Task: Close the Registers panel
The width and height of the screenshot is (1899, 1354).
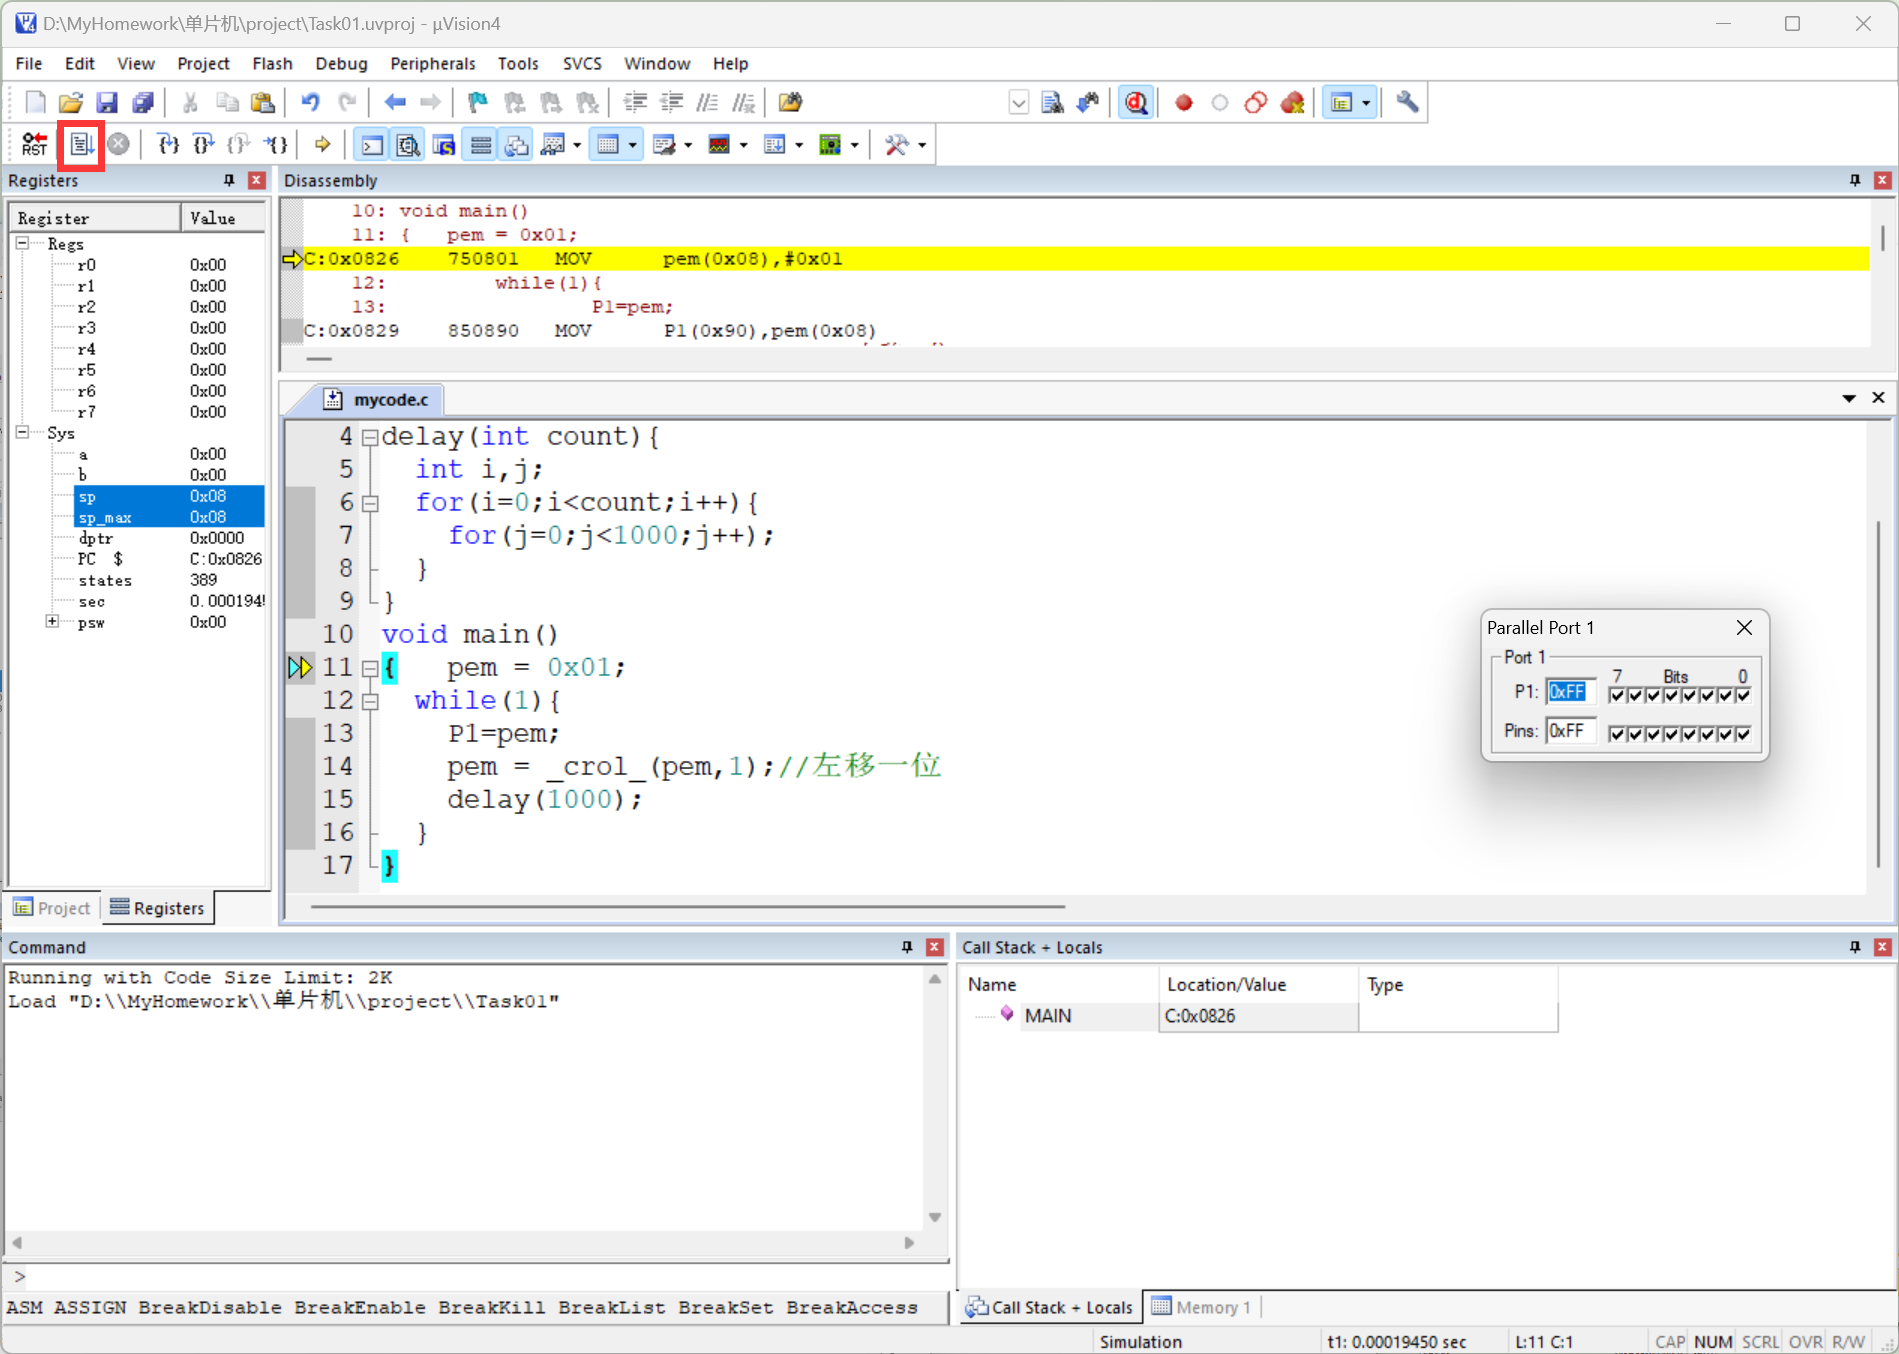Action: 257,180
